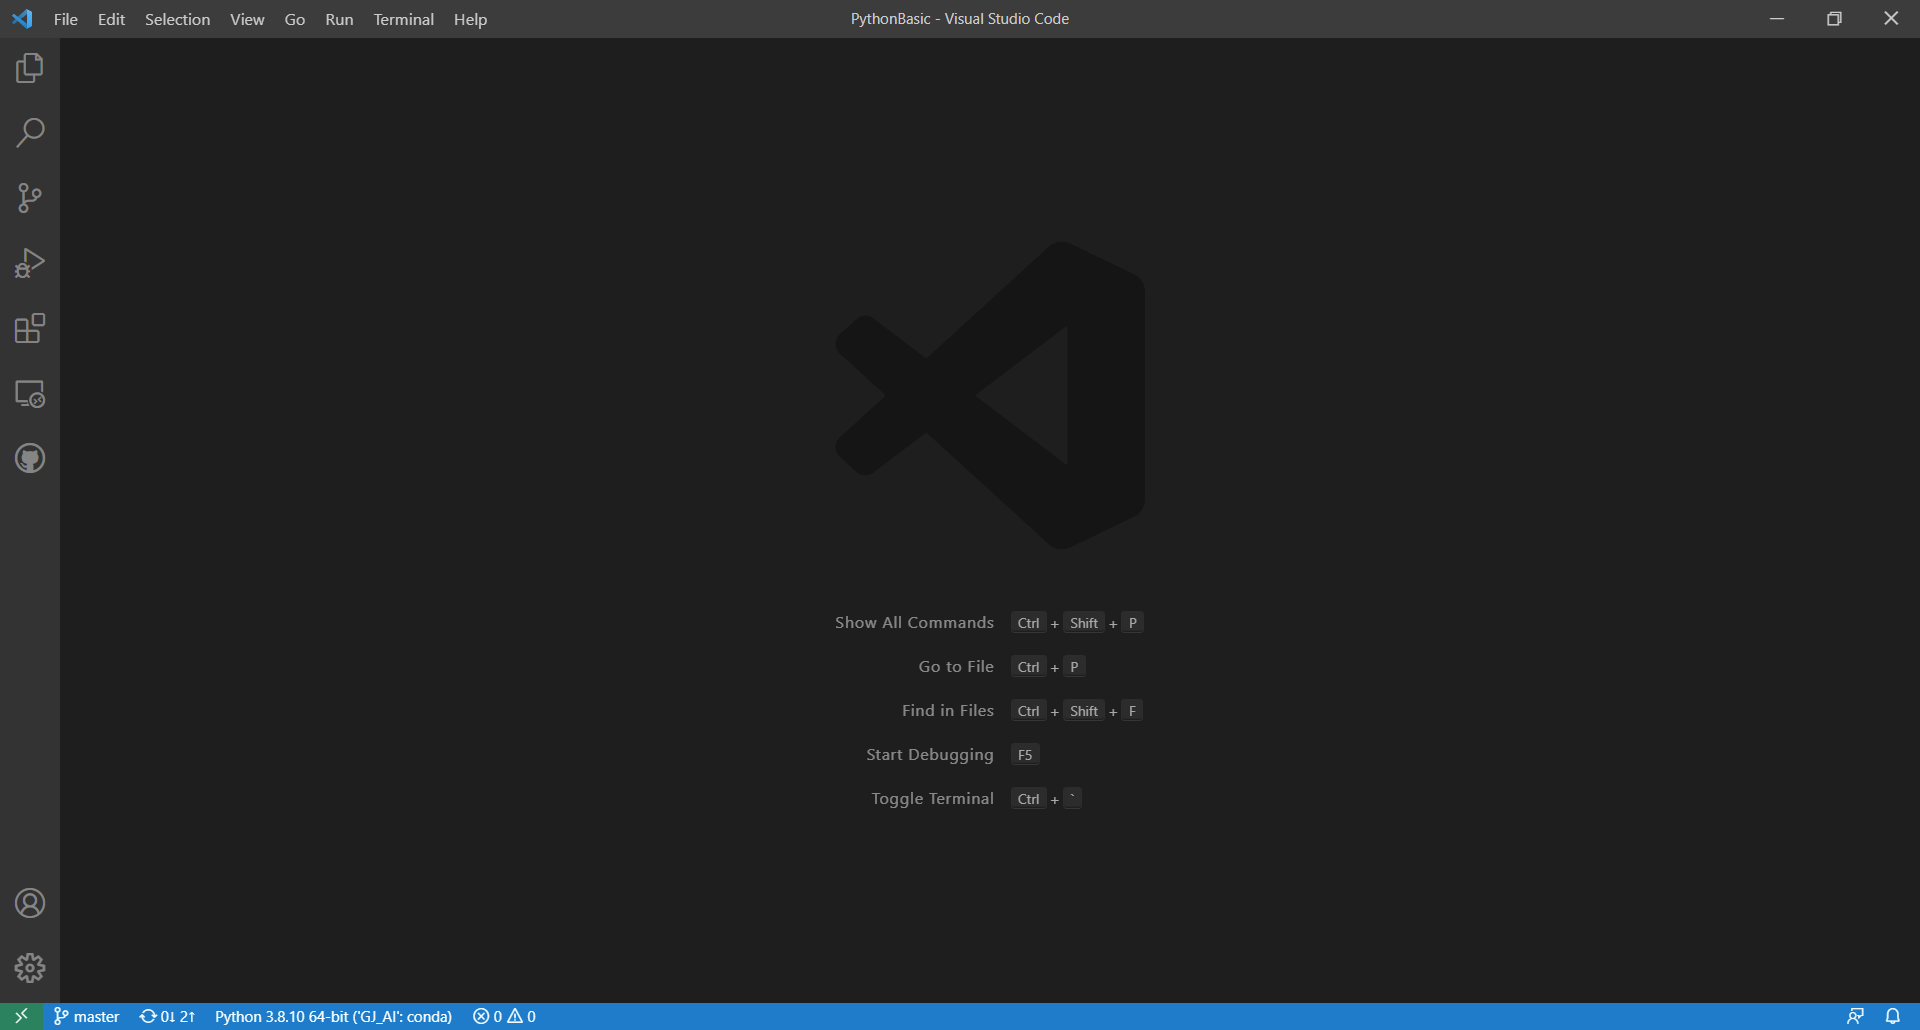Open the Selection menu

[177, 19]
